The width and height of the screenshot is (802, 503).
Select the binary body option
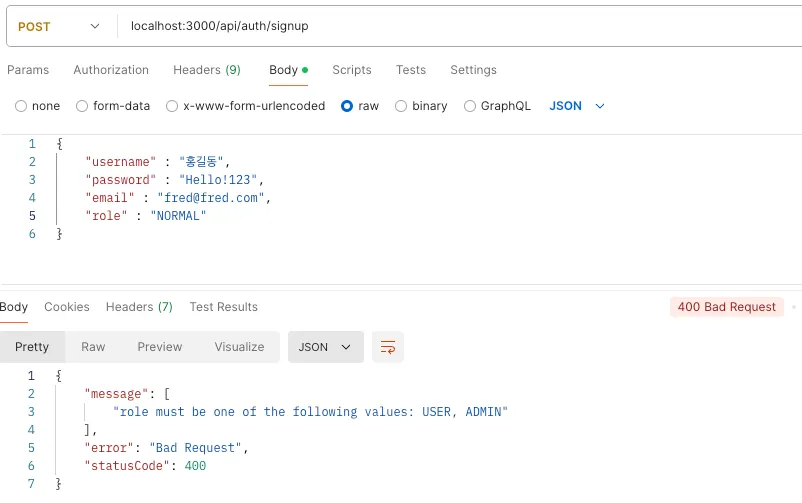(x=401, y=106)
